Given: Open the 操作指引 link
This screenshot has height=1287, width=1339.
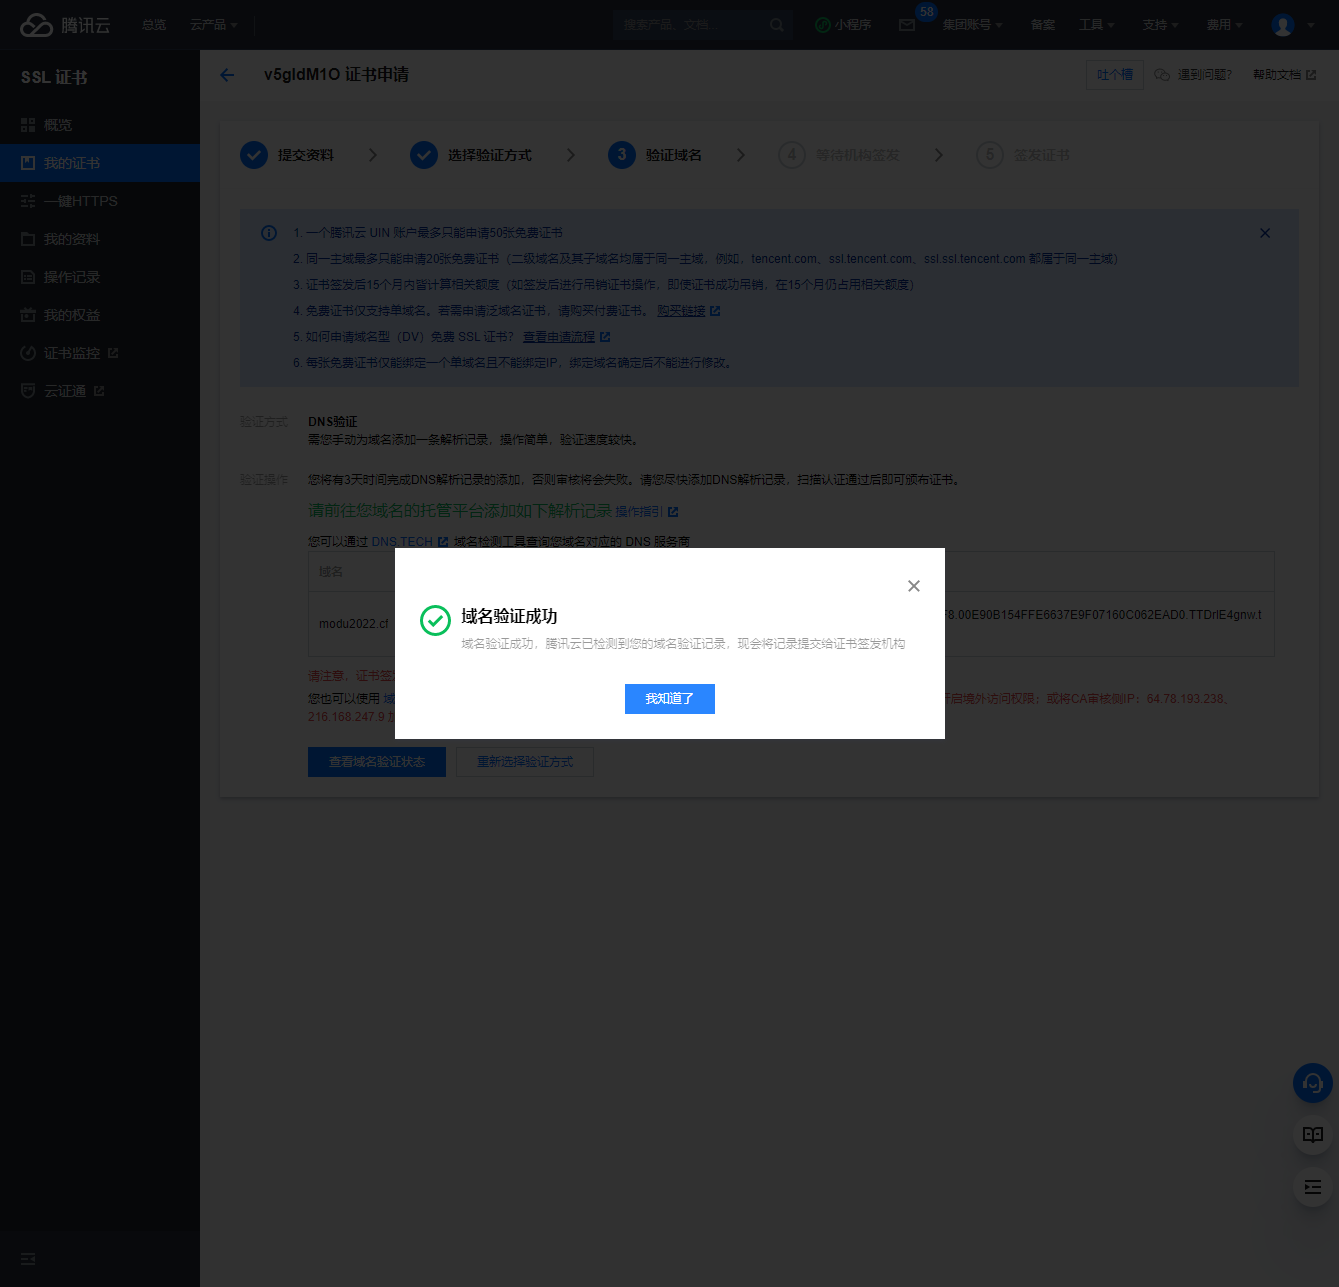Looking at the screenshot, I should click(646, 512).
